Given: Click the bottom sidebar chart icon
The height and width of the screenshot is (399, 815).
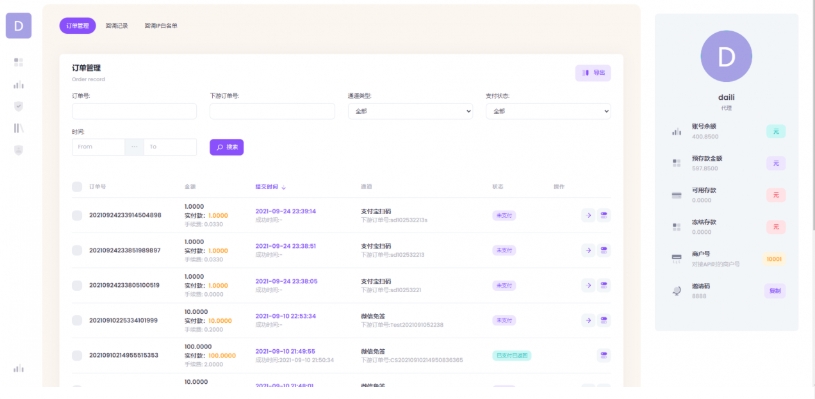Looking at the screenshot, I should click(x=19, y=368).
